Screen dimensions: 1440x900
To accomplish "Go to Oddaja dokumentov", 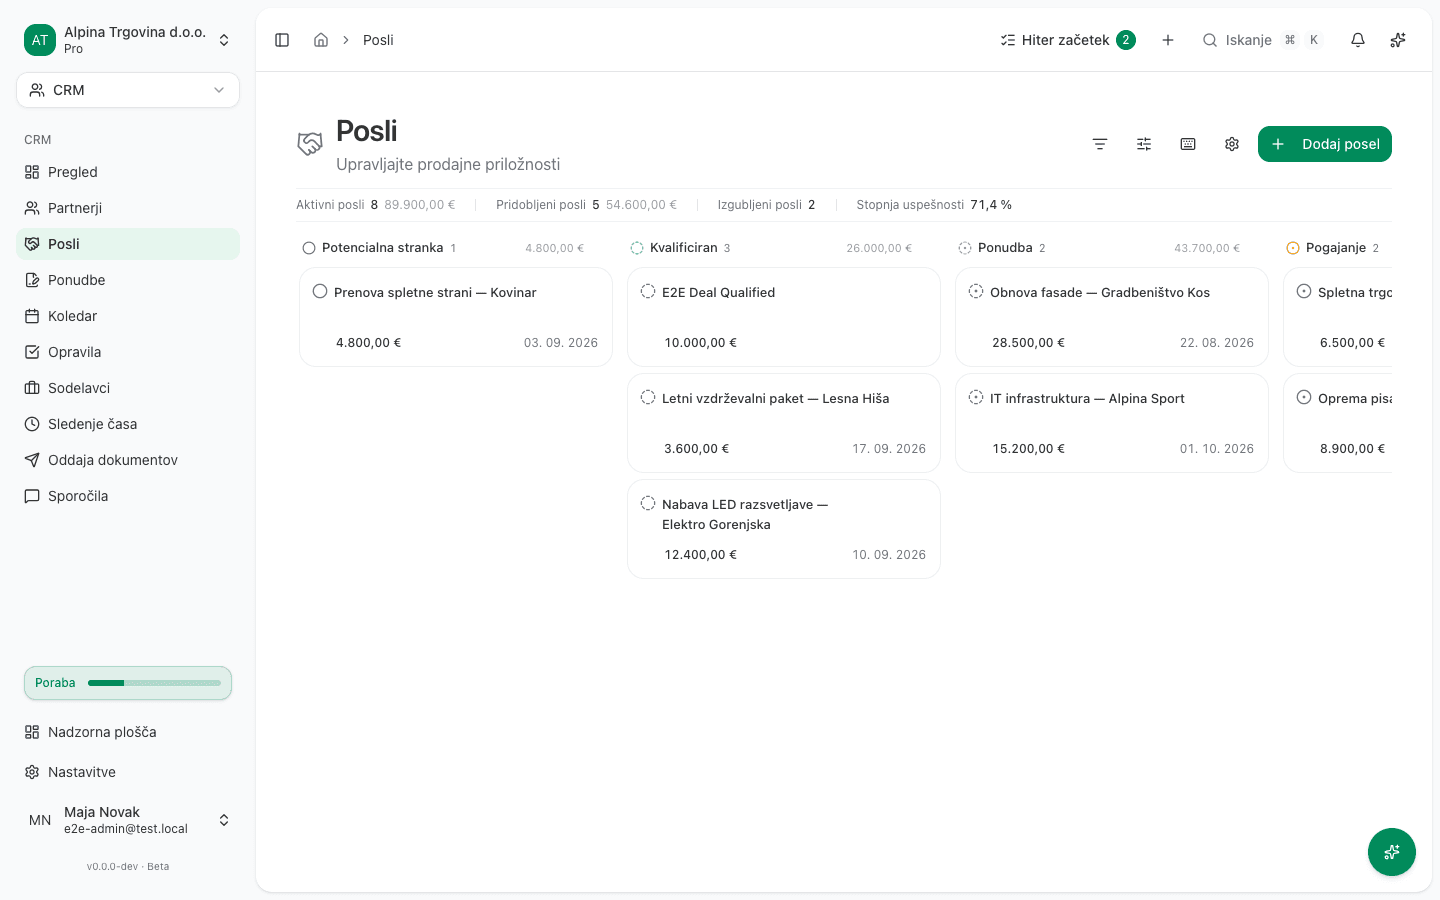I will tap(128, 460).
